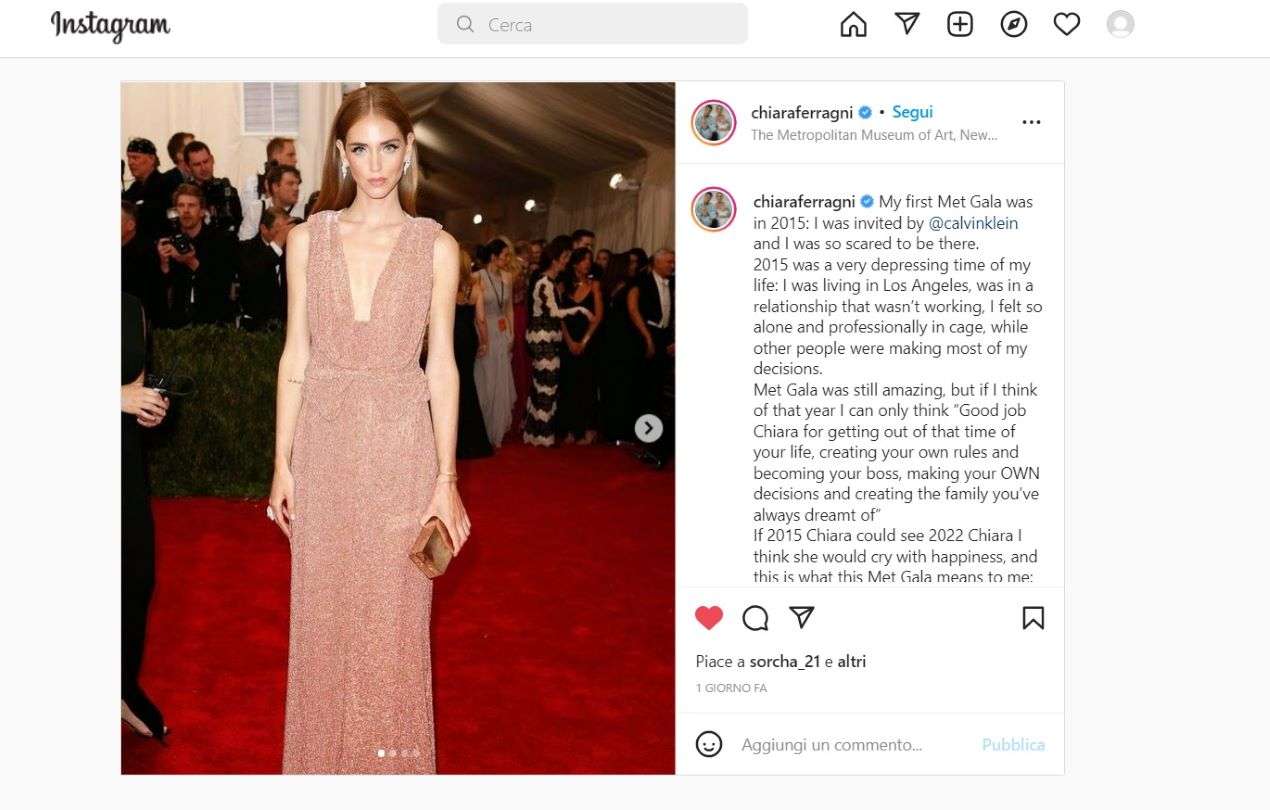Click the Instagram logo
The width and height of the screenshot is (1270, 810).
coord(110,25)
